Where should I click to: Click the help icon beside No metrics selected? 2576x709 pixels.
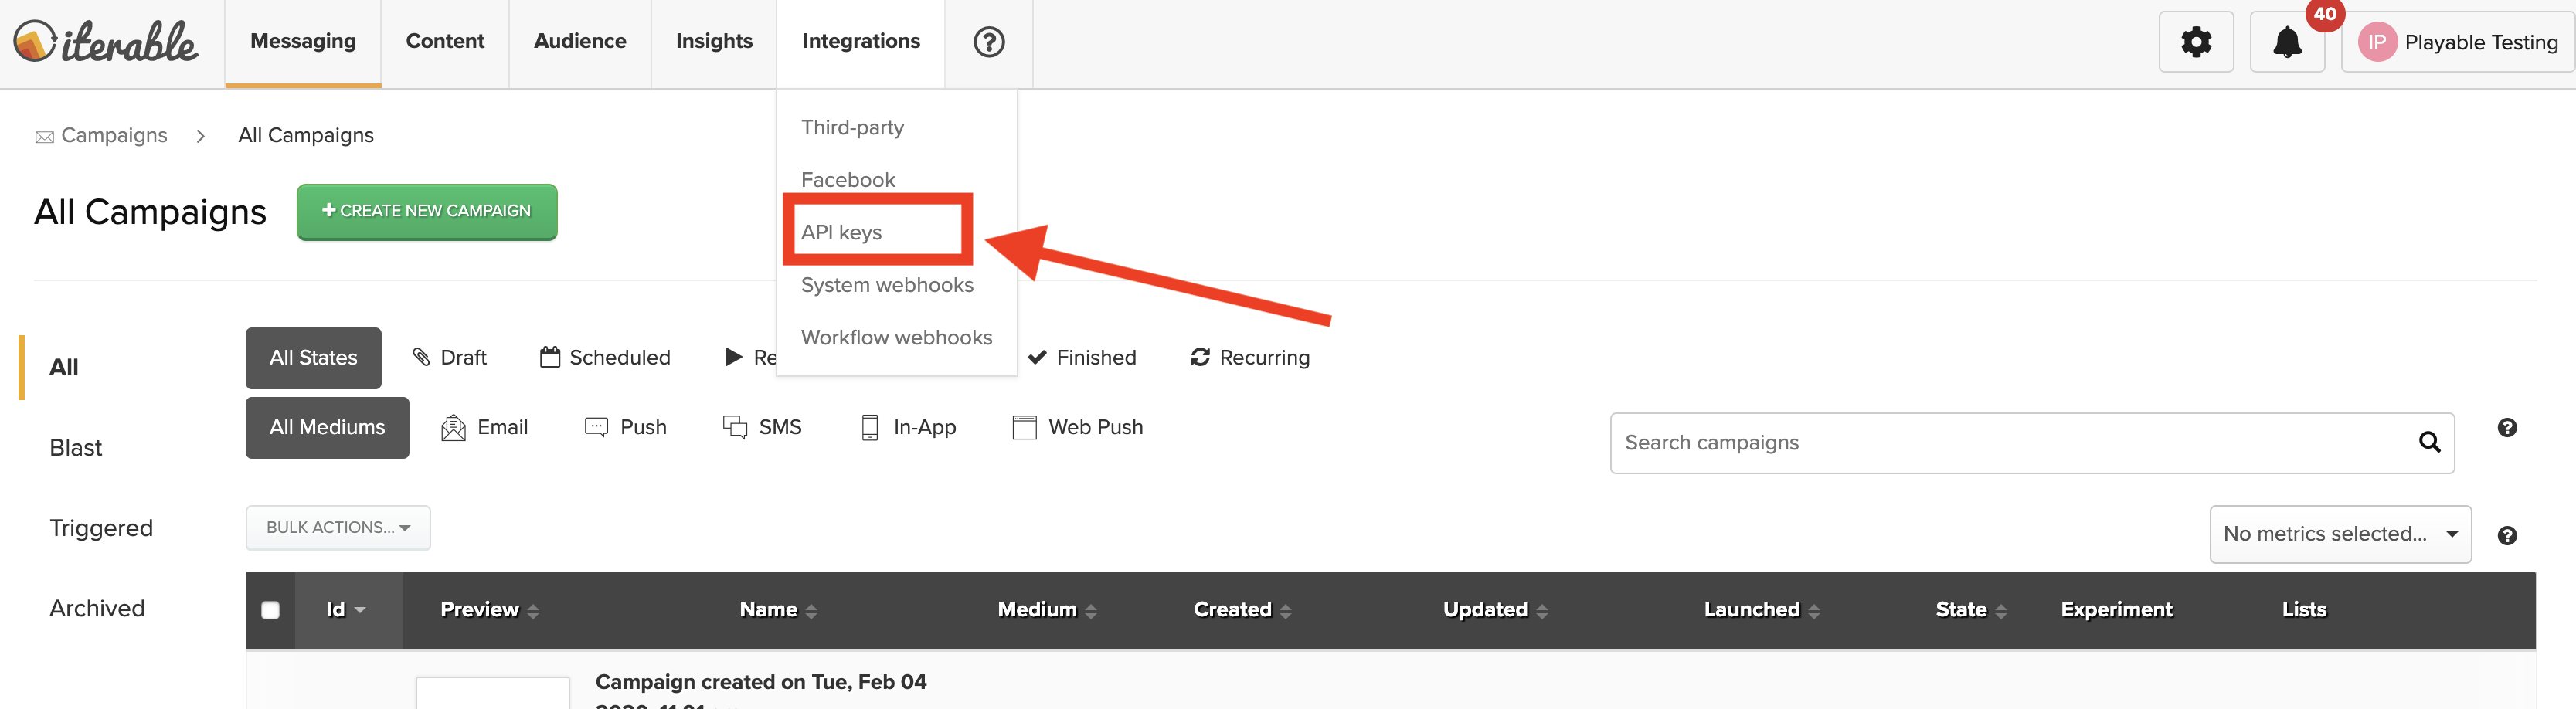(2508, 535)
